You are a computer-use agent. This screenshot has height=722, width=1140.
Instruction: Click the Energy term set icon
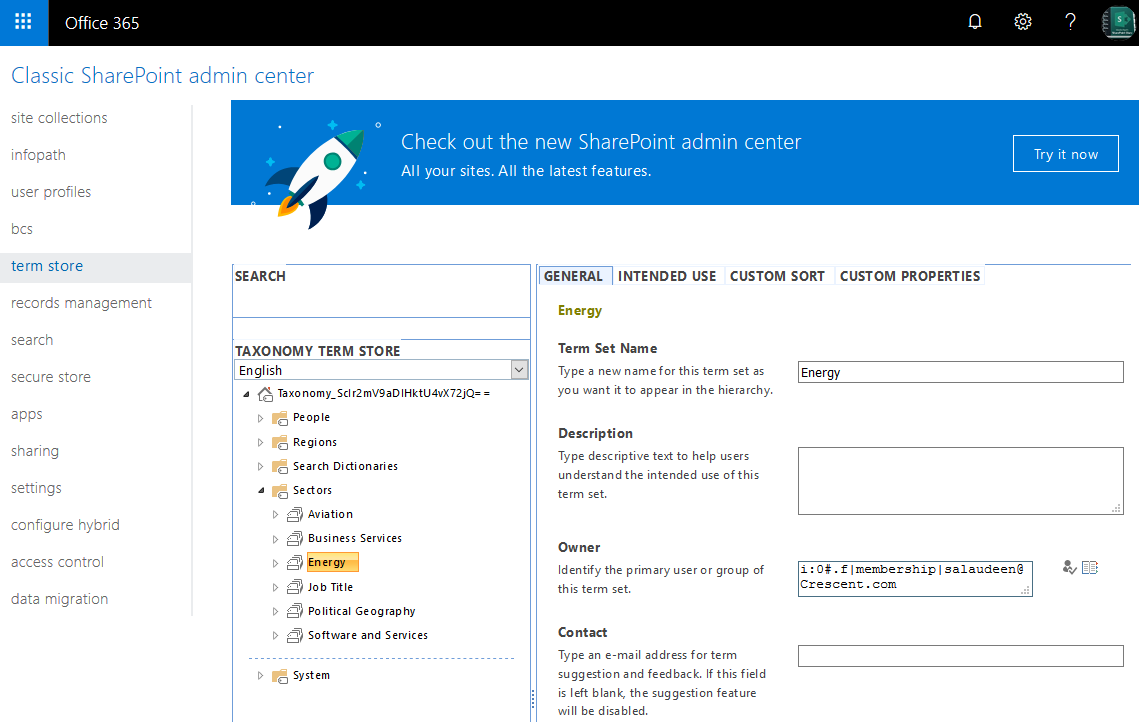(x=294, y=563)
